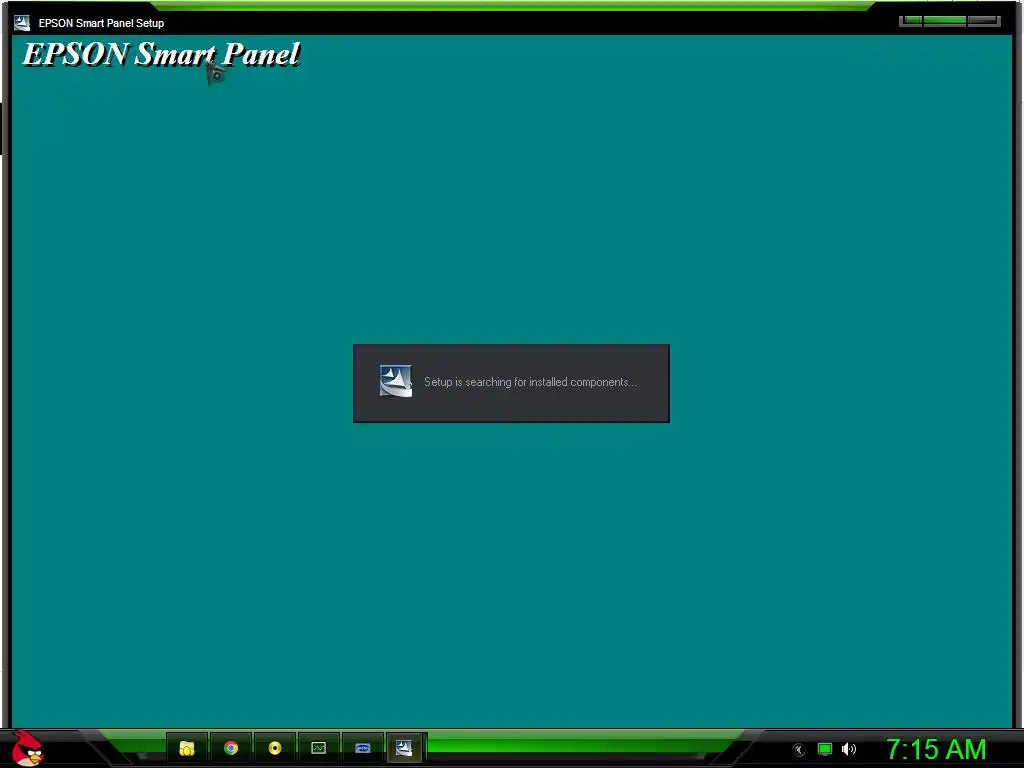The image size is (1024, 768).
Task: Minimize the EPSON Smart Panel Setup window
Action: (911, 21)
